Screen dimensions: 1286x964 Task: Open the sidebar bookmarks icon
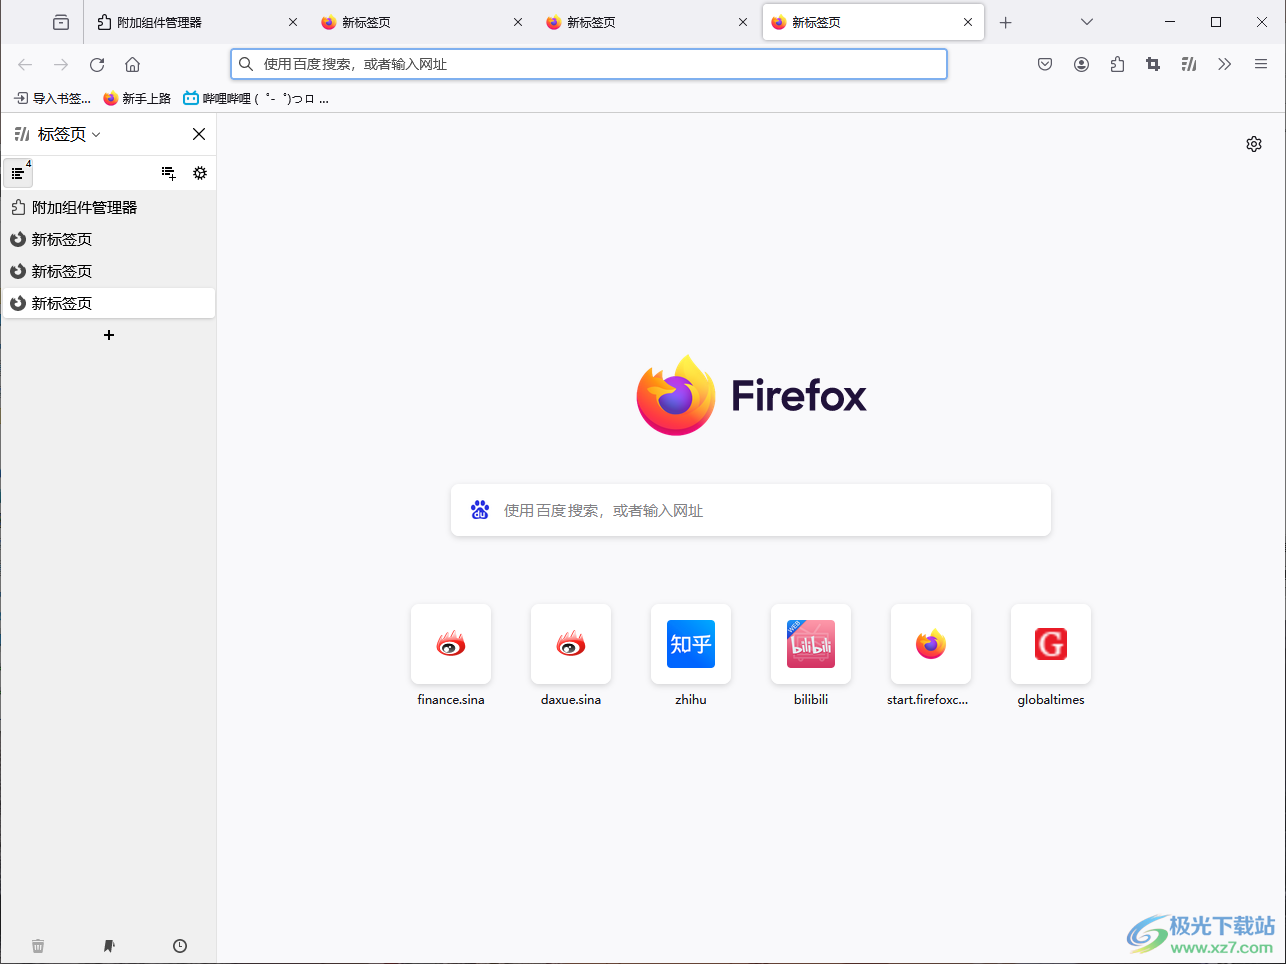[109, 946]
